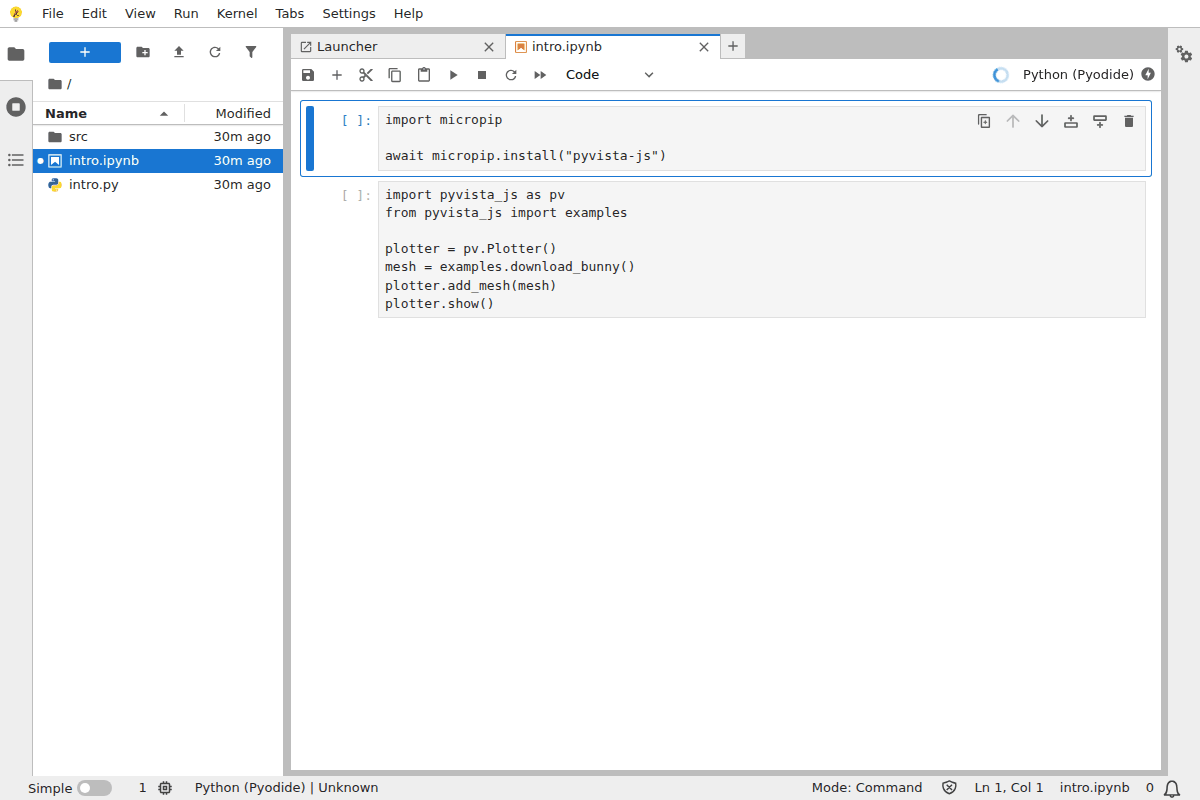Viewport: 1200px width, 800px height.
Task: Open the intro.py file
Action: pos(93,185)
